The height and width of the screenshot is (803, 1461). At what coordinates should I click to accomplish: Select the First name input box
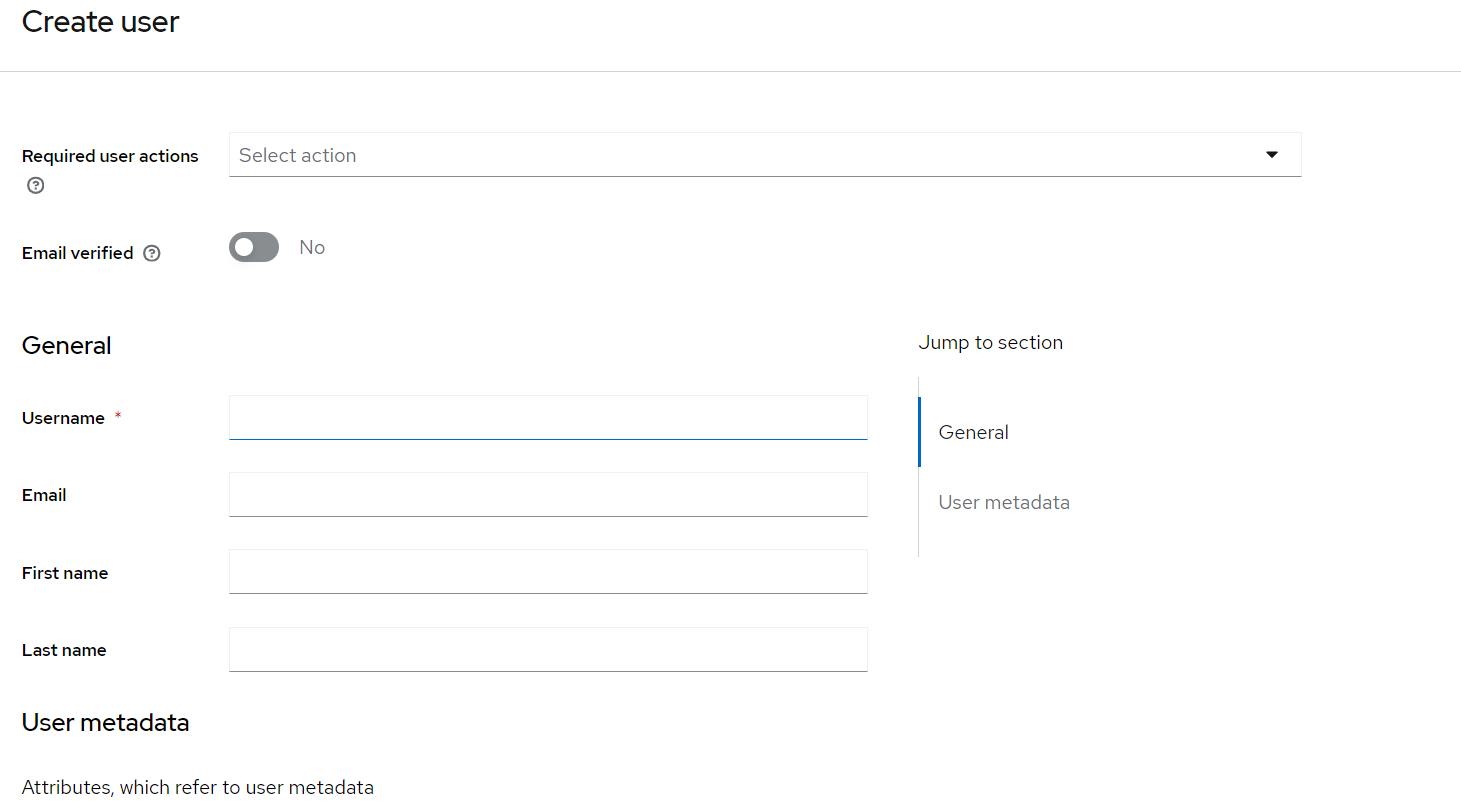point(548,571)
